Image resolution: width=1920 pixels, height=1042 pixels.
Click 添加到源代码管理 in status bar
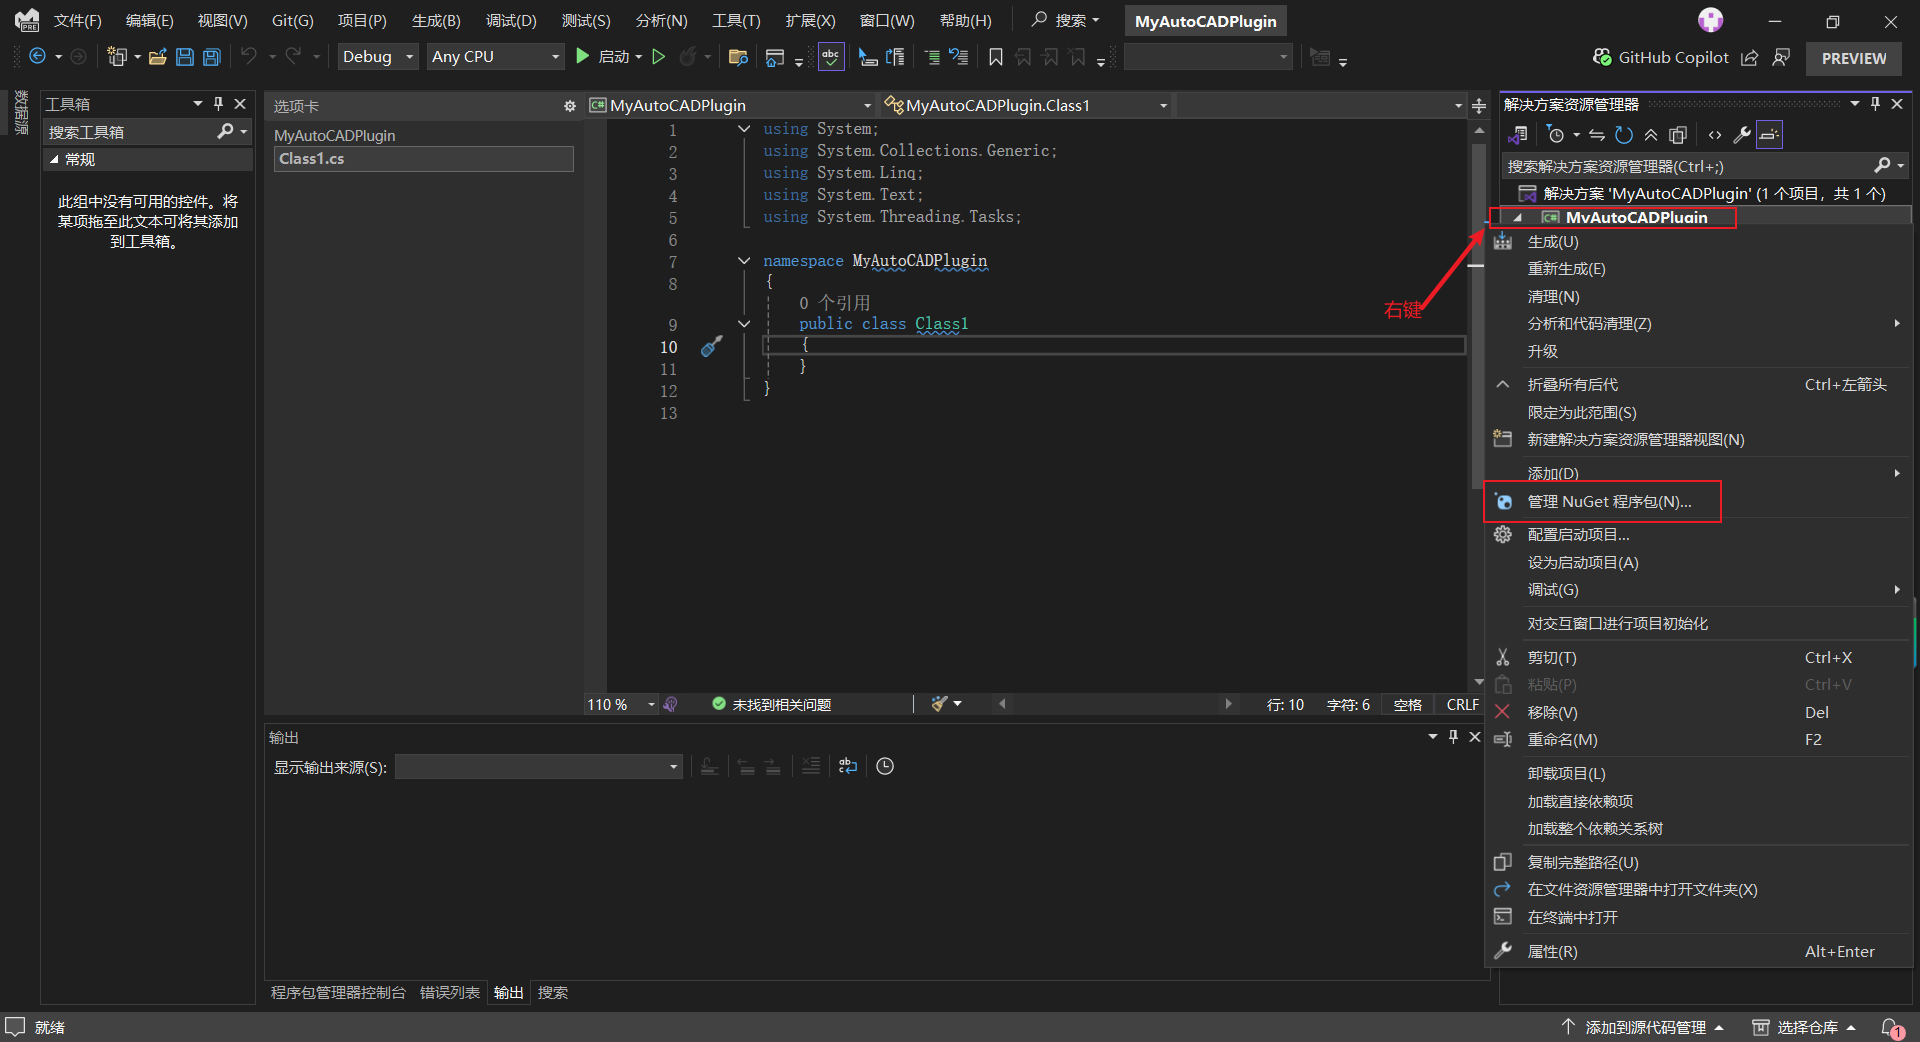[x=1643, y=1028]
